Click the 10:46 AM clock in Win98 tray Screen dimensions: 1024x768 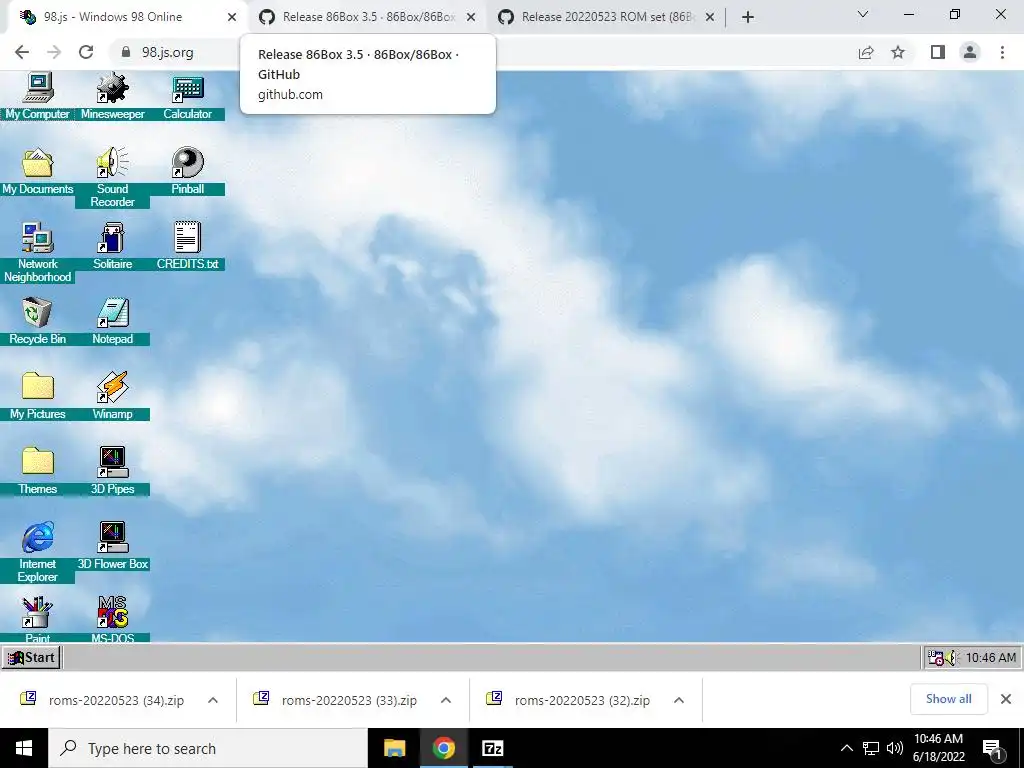point(990,658)
